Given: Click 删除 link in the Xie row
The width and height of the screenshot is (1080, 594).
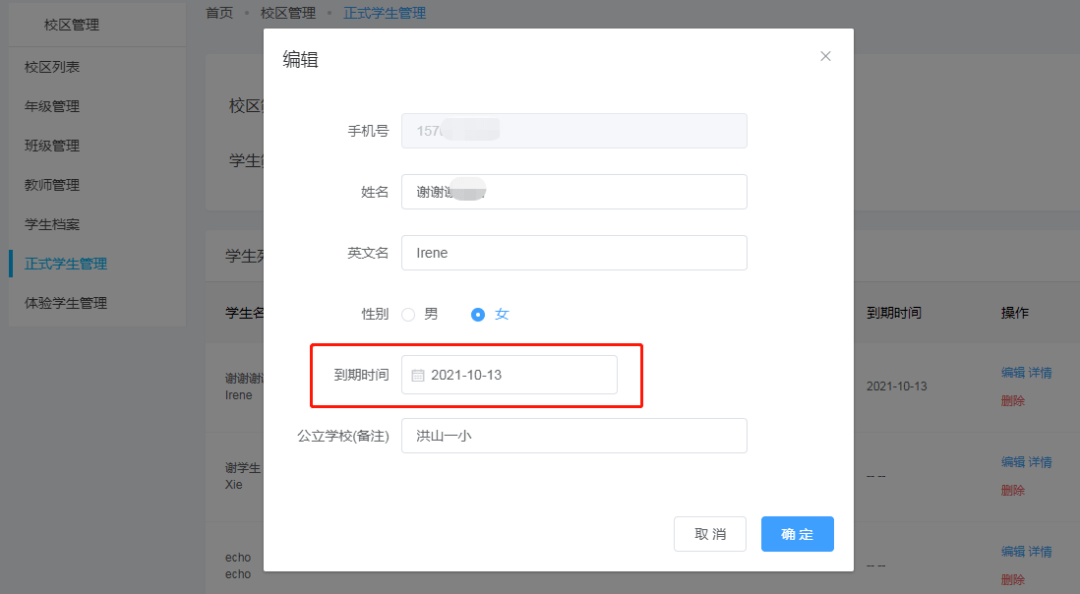Looking at the screenshot, I should click(x=1013, y=490).
